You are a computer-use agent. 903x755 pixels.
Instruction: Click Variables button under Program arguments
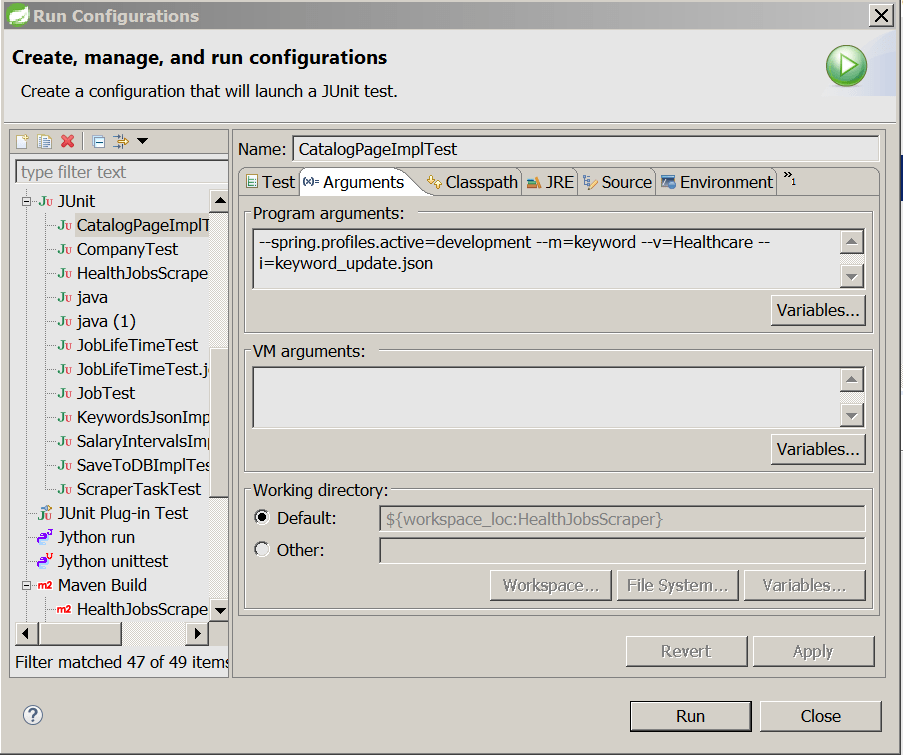[x=818, y=310]
